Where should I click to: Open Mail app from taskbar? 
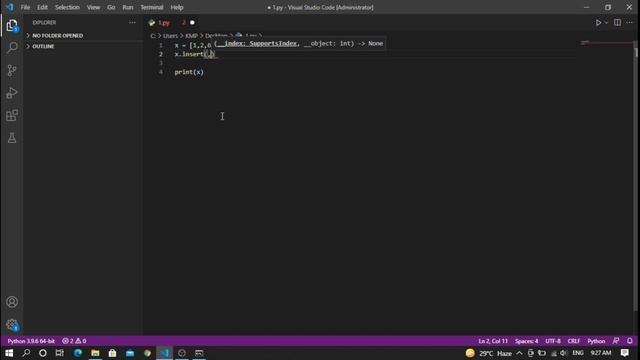(130, 353)
